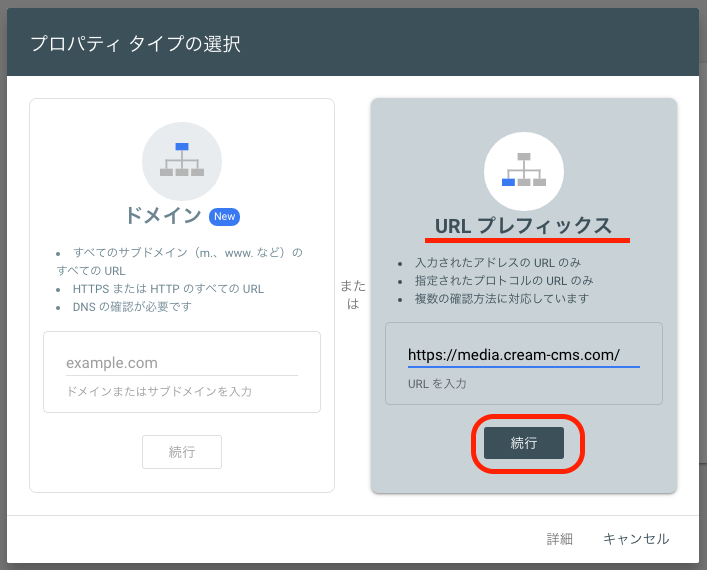Click the blue New badge
707x570 pixels.
pyautogui.click(x=224, y=216)
